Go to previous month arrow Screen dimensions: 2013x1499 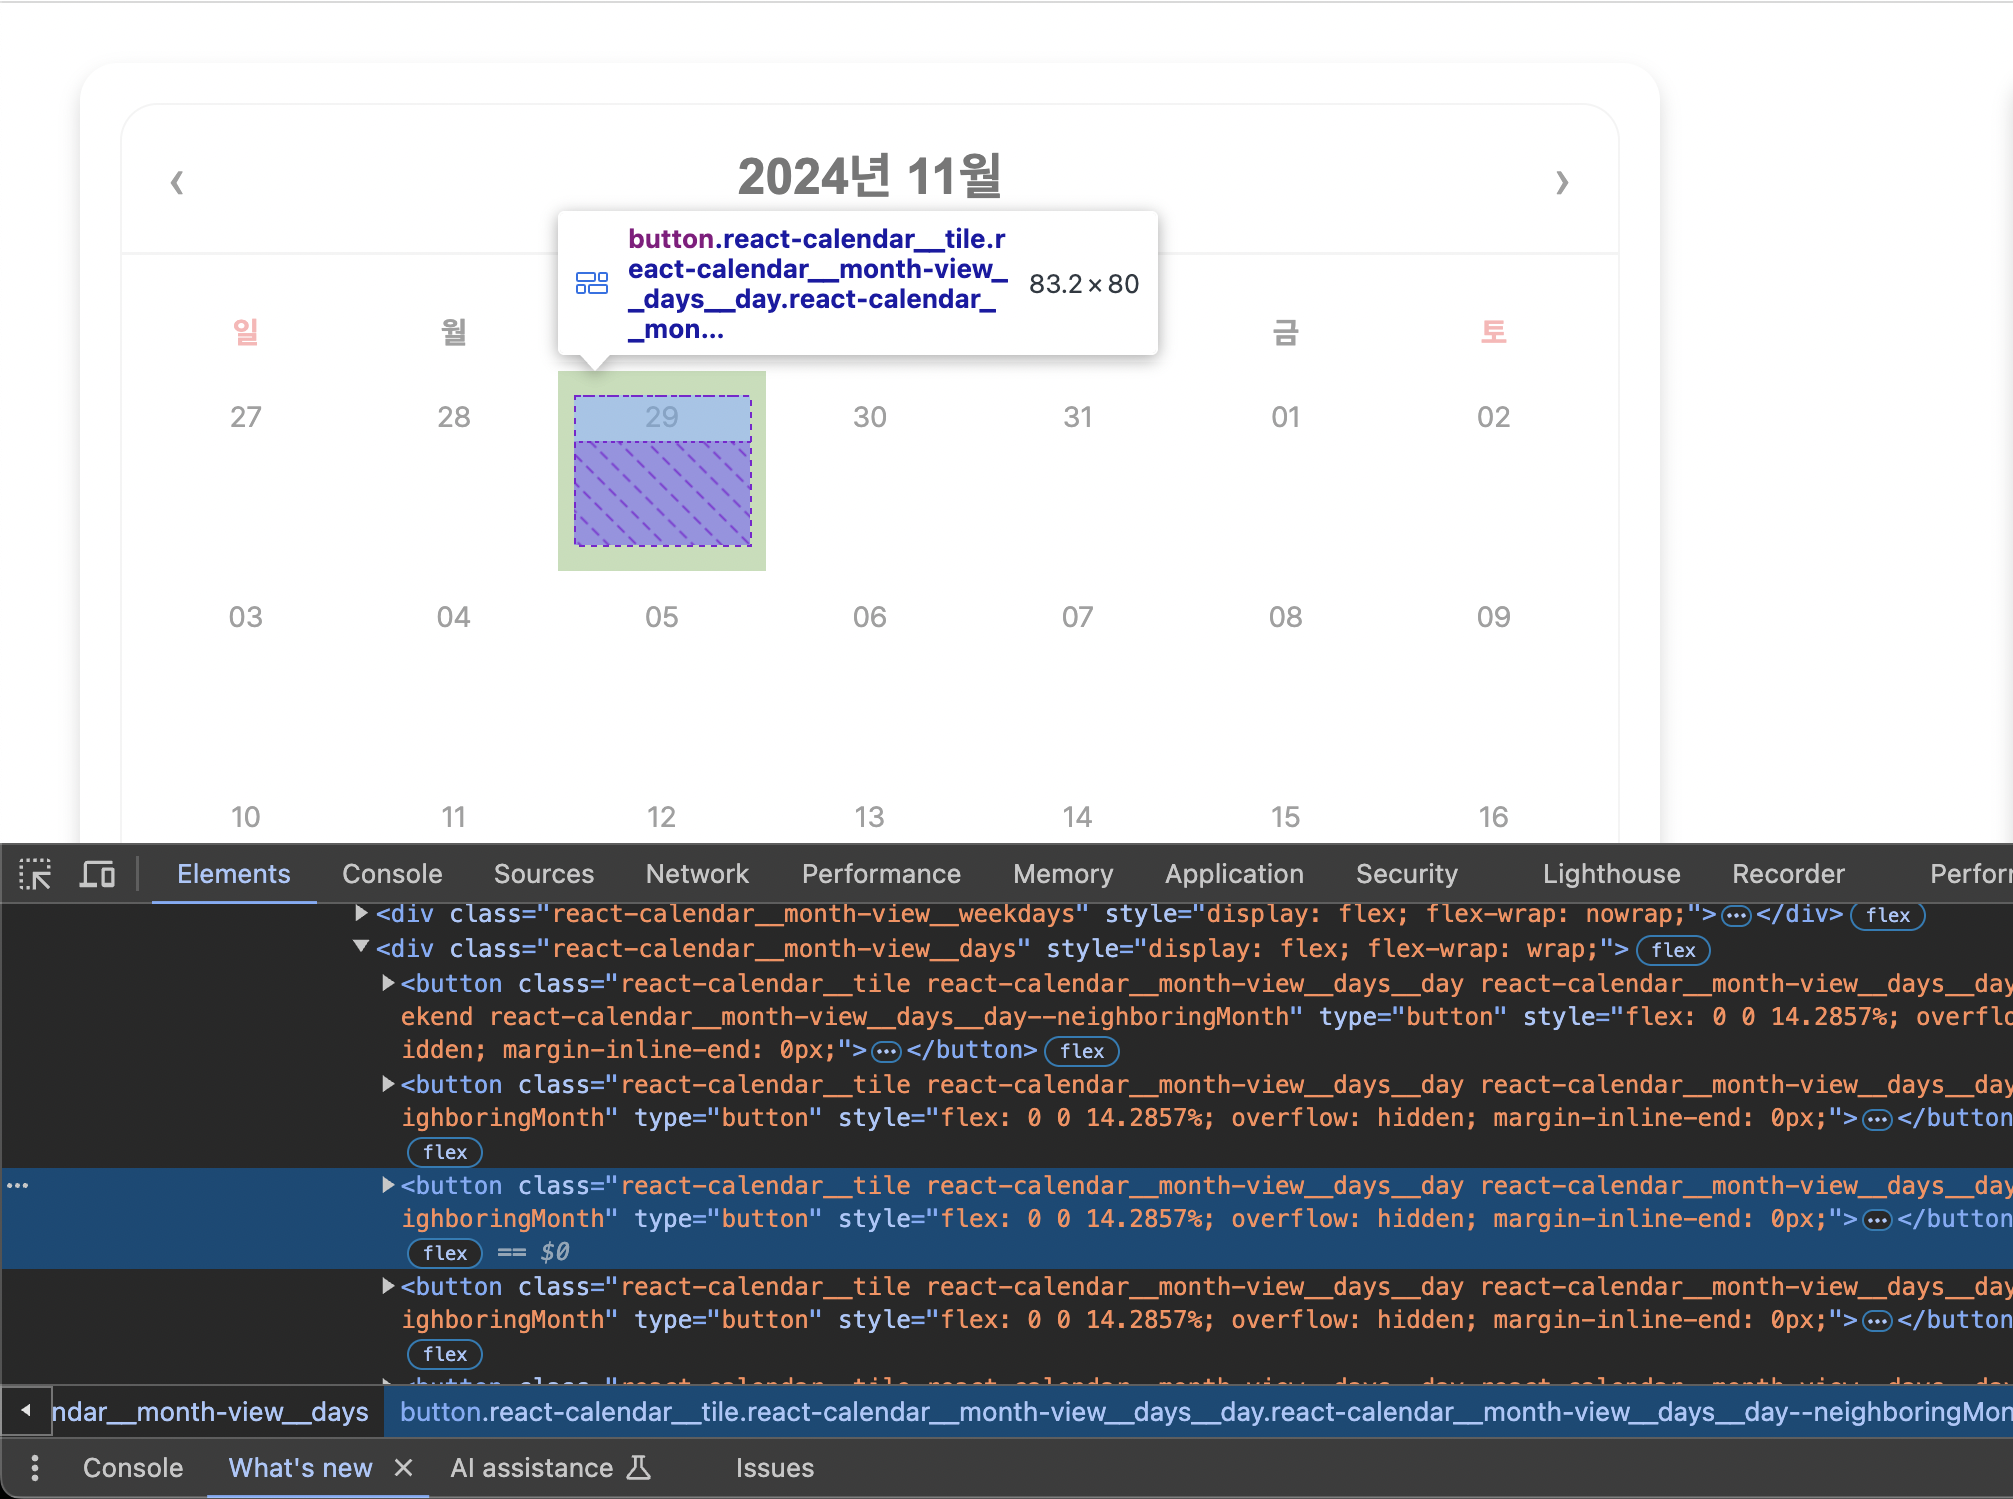[177, 182]
